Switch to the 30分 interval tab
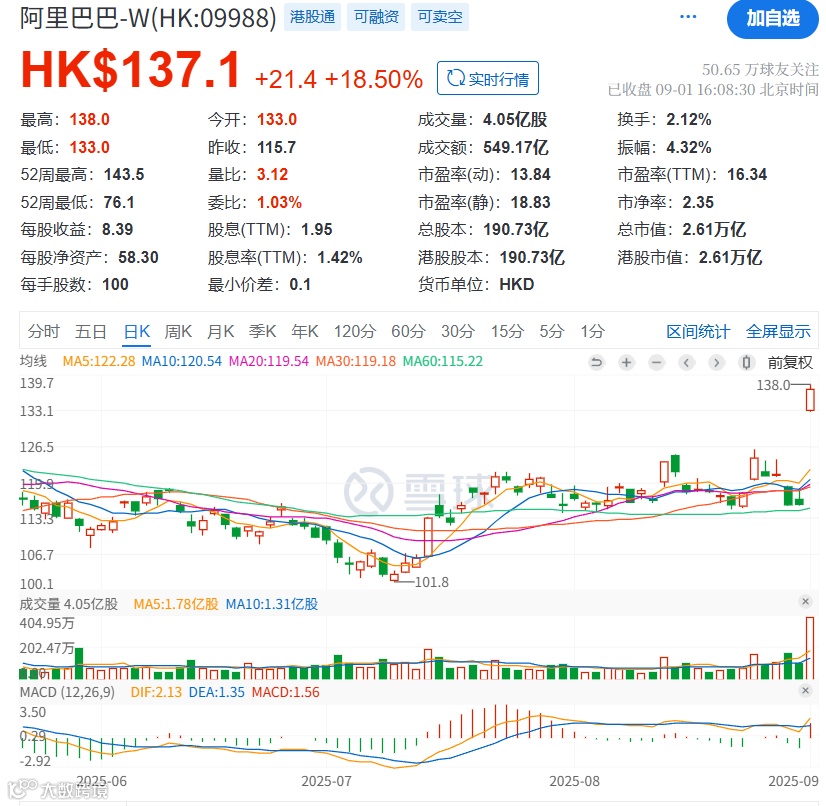The height and width of the screenshot is (806, 826). (x=458, y=331)
